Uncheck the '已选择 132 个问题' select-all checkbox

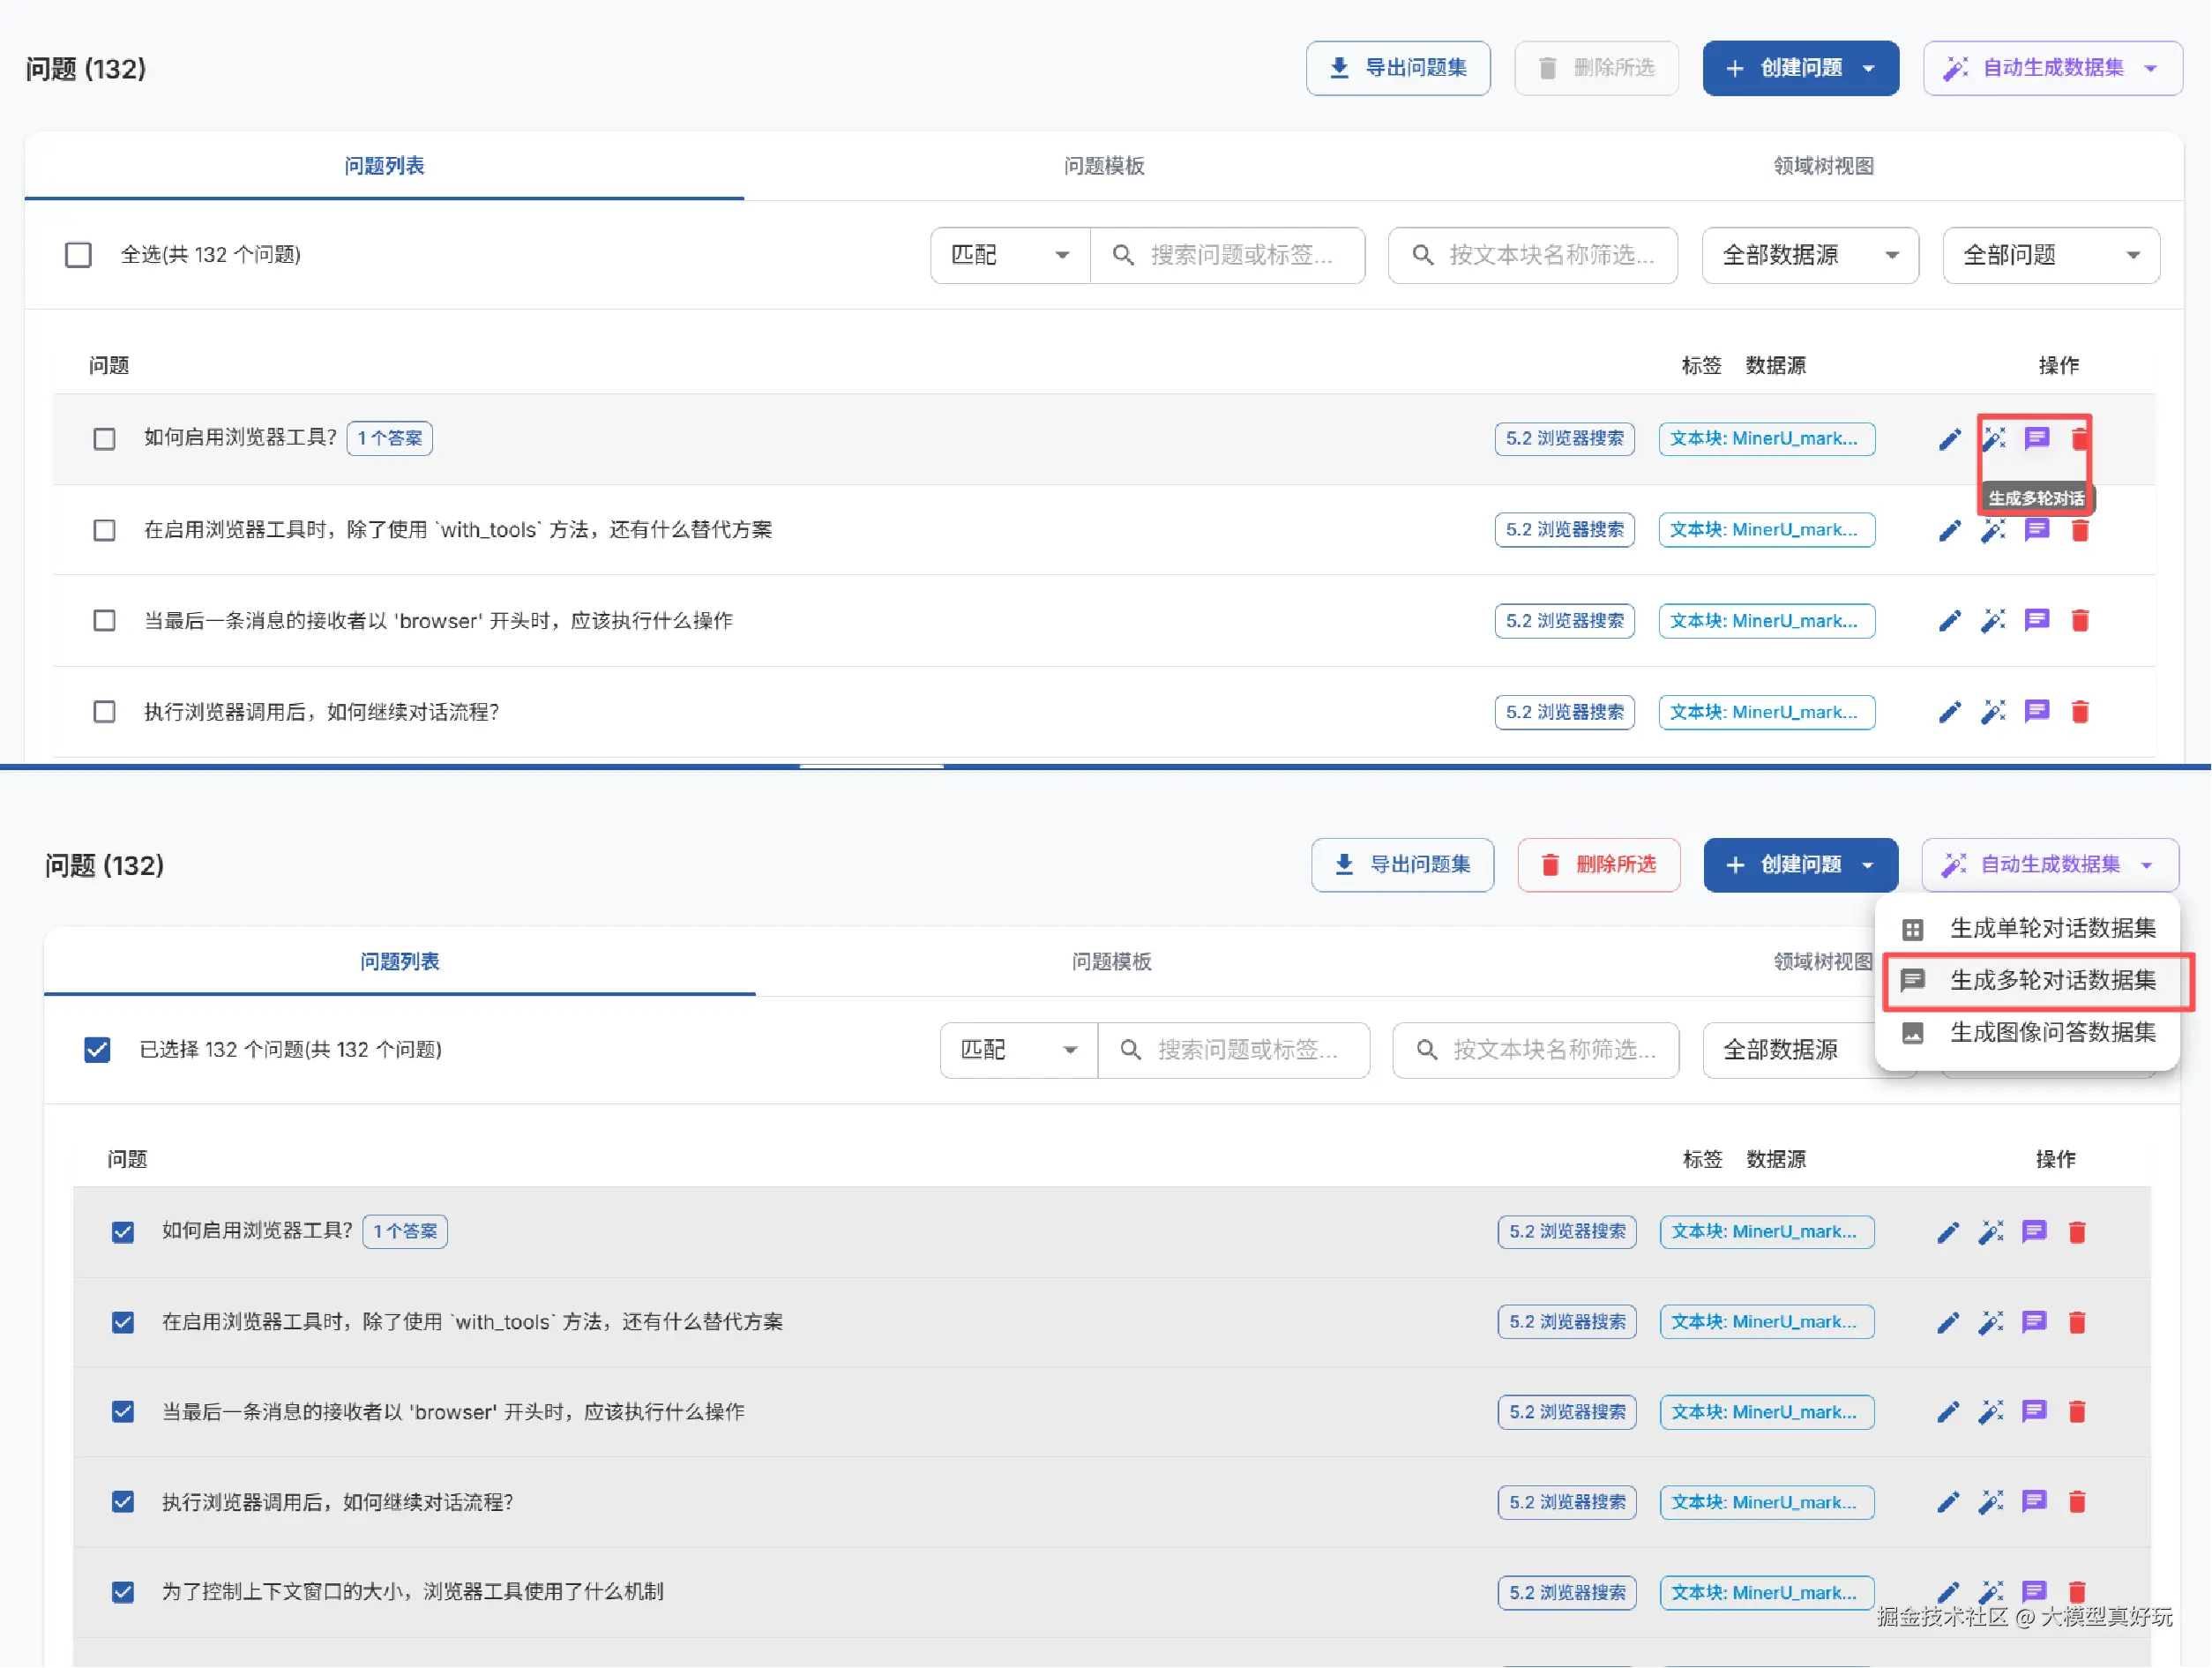[x=97, y=1050]
